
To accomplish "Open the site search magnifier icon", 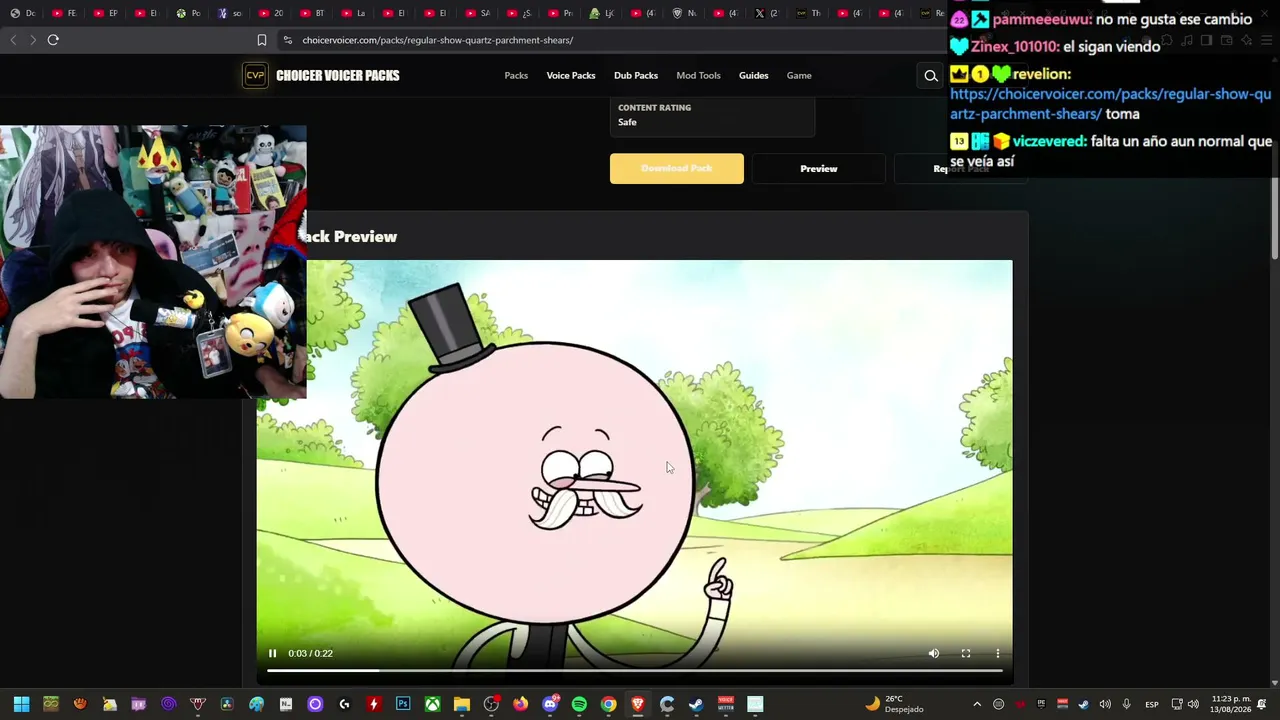I will 931,76.
